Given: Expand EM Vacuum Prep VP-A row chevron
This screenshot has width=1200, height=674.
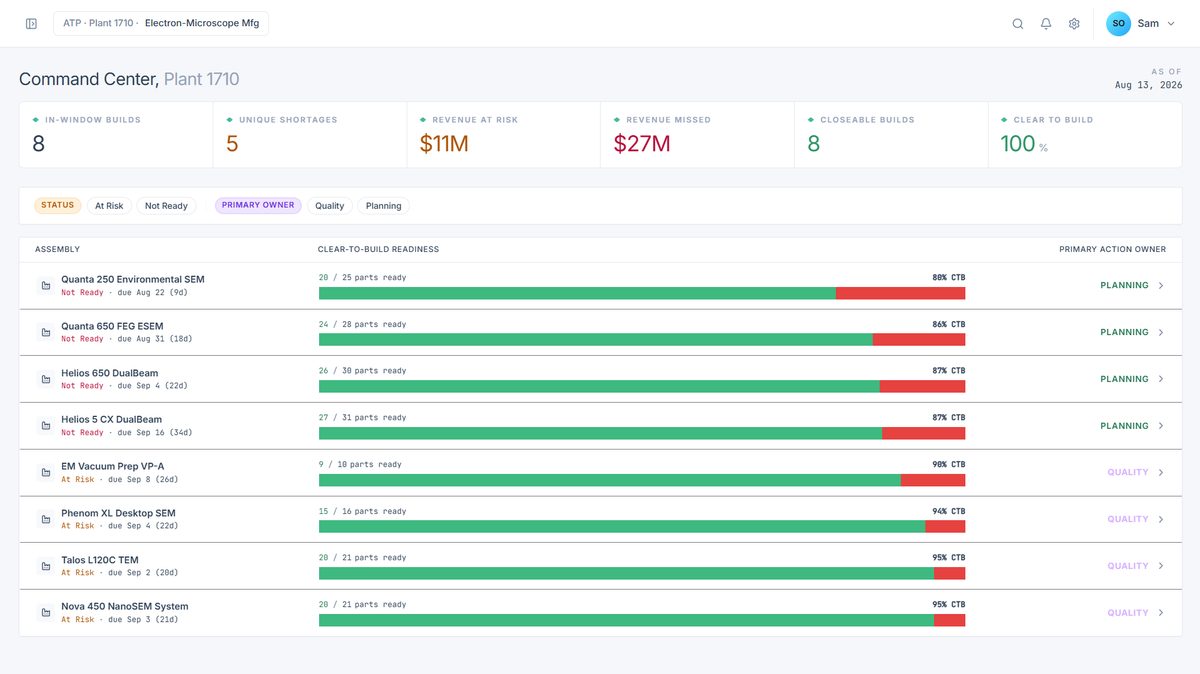Looking at the screenshot, I should coord(1161,473).
